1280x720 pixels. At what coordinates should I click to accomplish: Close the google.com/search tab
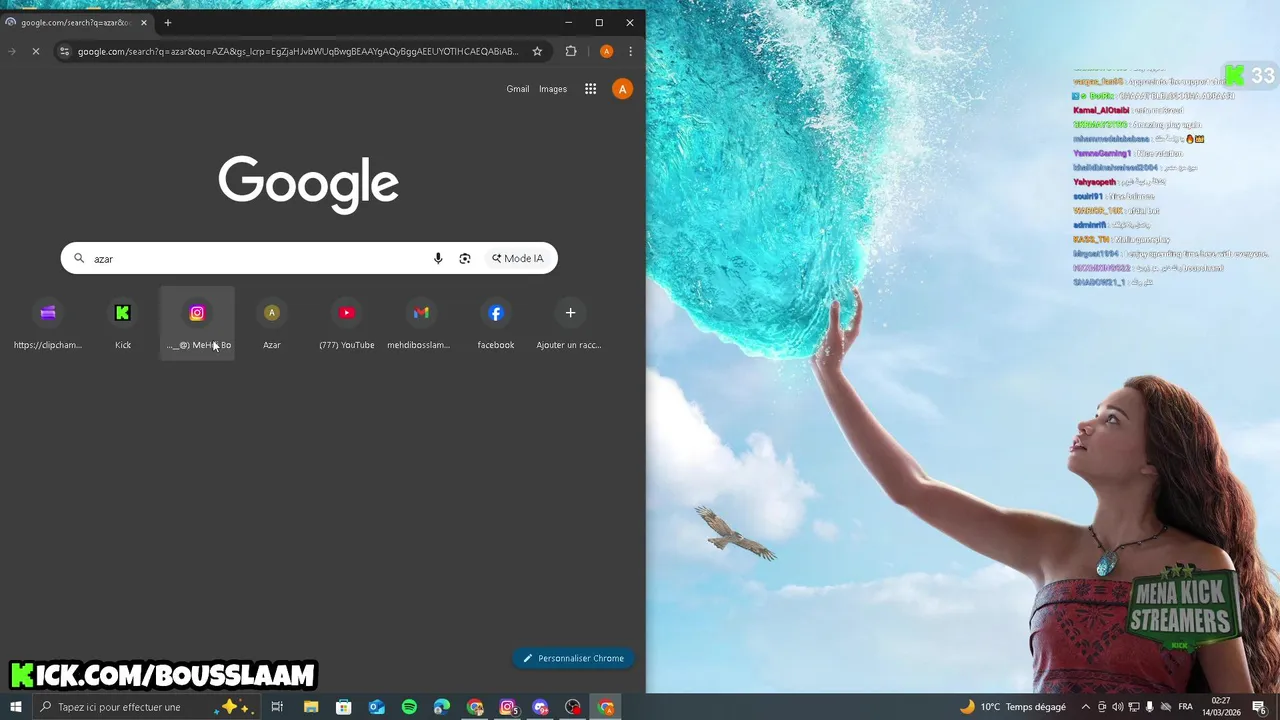coord(144,22)
